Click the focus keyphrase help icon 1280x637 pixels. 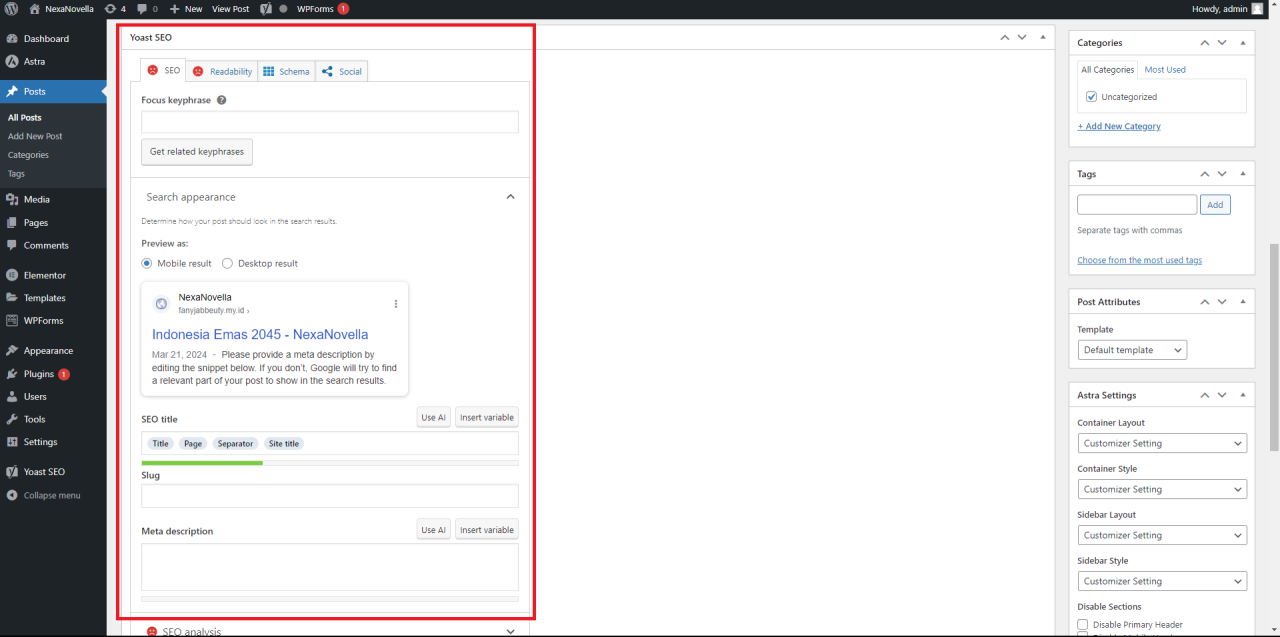click(221, 100)
